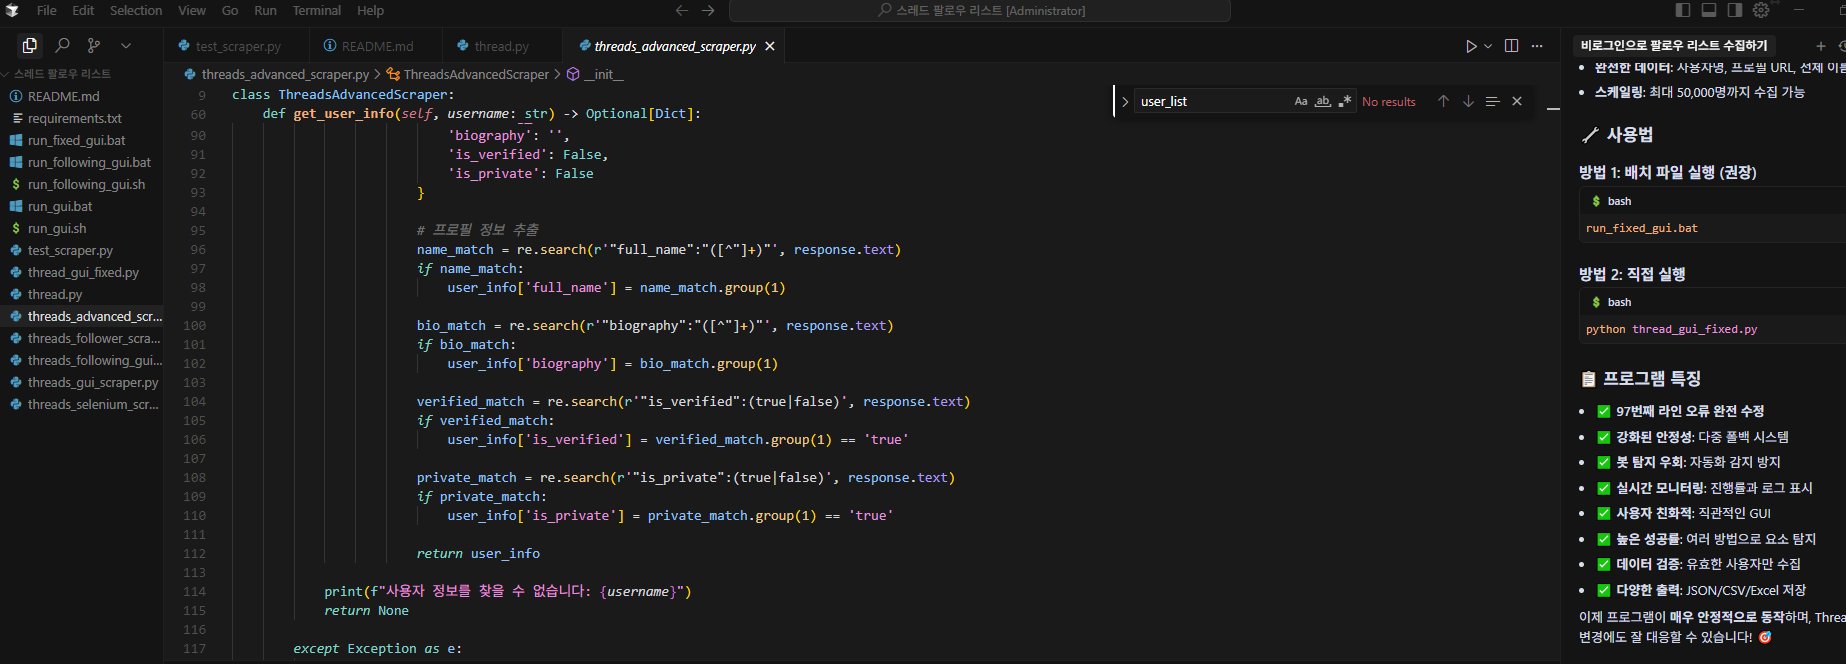This screenshot has height=664, width=1846.
Task: Open editor More Actions ellipsis
Action: tap(1537, 46)
